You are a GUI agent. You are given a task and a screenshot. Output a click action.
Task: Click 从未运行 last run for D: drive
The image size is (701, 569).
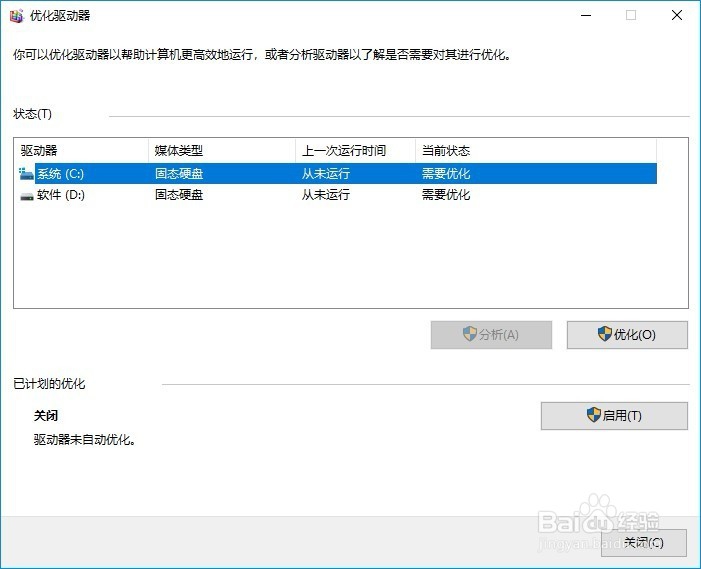(x=325, y=195)
